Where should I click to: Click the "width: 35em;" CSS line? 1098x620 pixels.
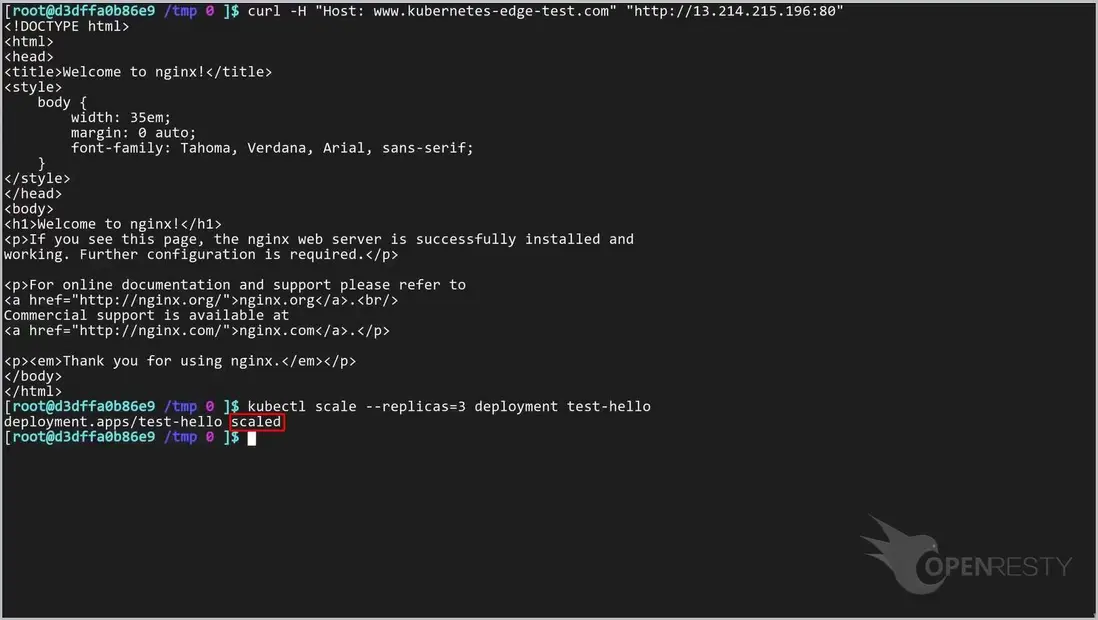pyautogui.click(x=121, y=117)
